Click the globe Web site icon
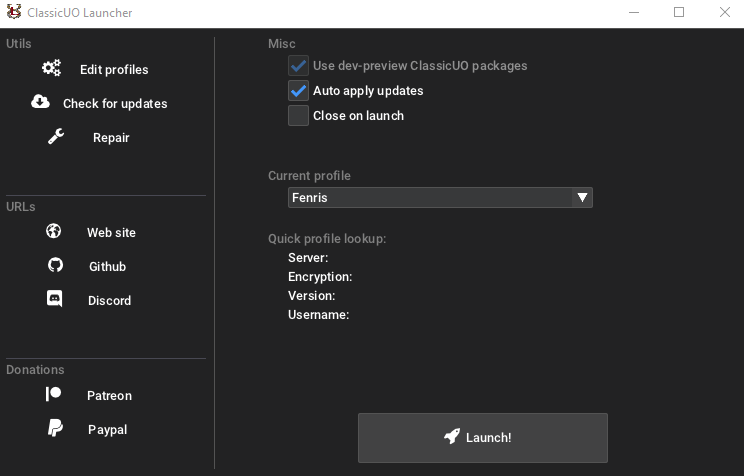Image resolution: width=744 pixels, height=476 pixels. coord(54,232)
